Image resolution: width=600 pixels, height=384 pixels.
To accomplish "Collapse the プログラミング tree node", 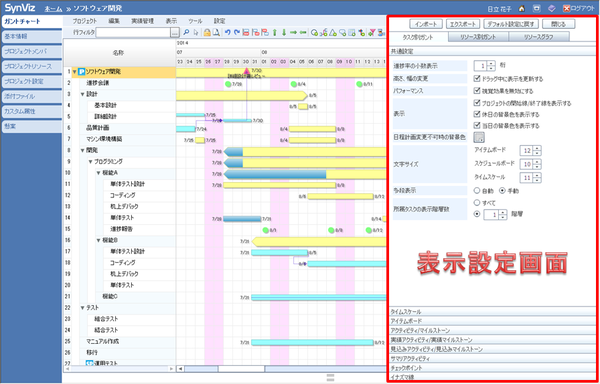I will coord(91,162).
